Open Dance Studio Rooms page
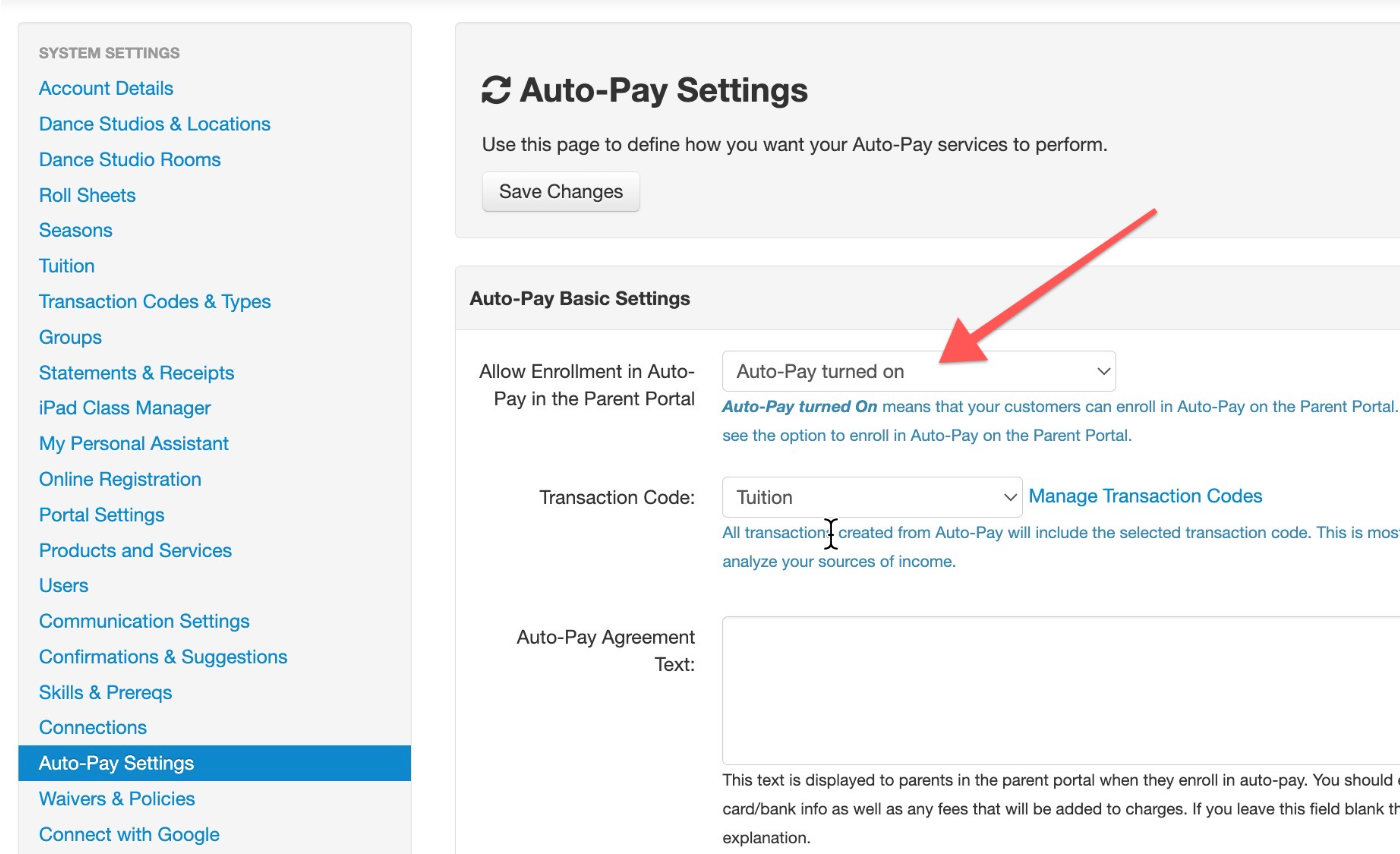The image size is (1400, 854). coord(130,159)
